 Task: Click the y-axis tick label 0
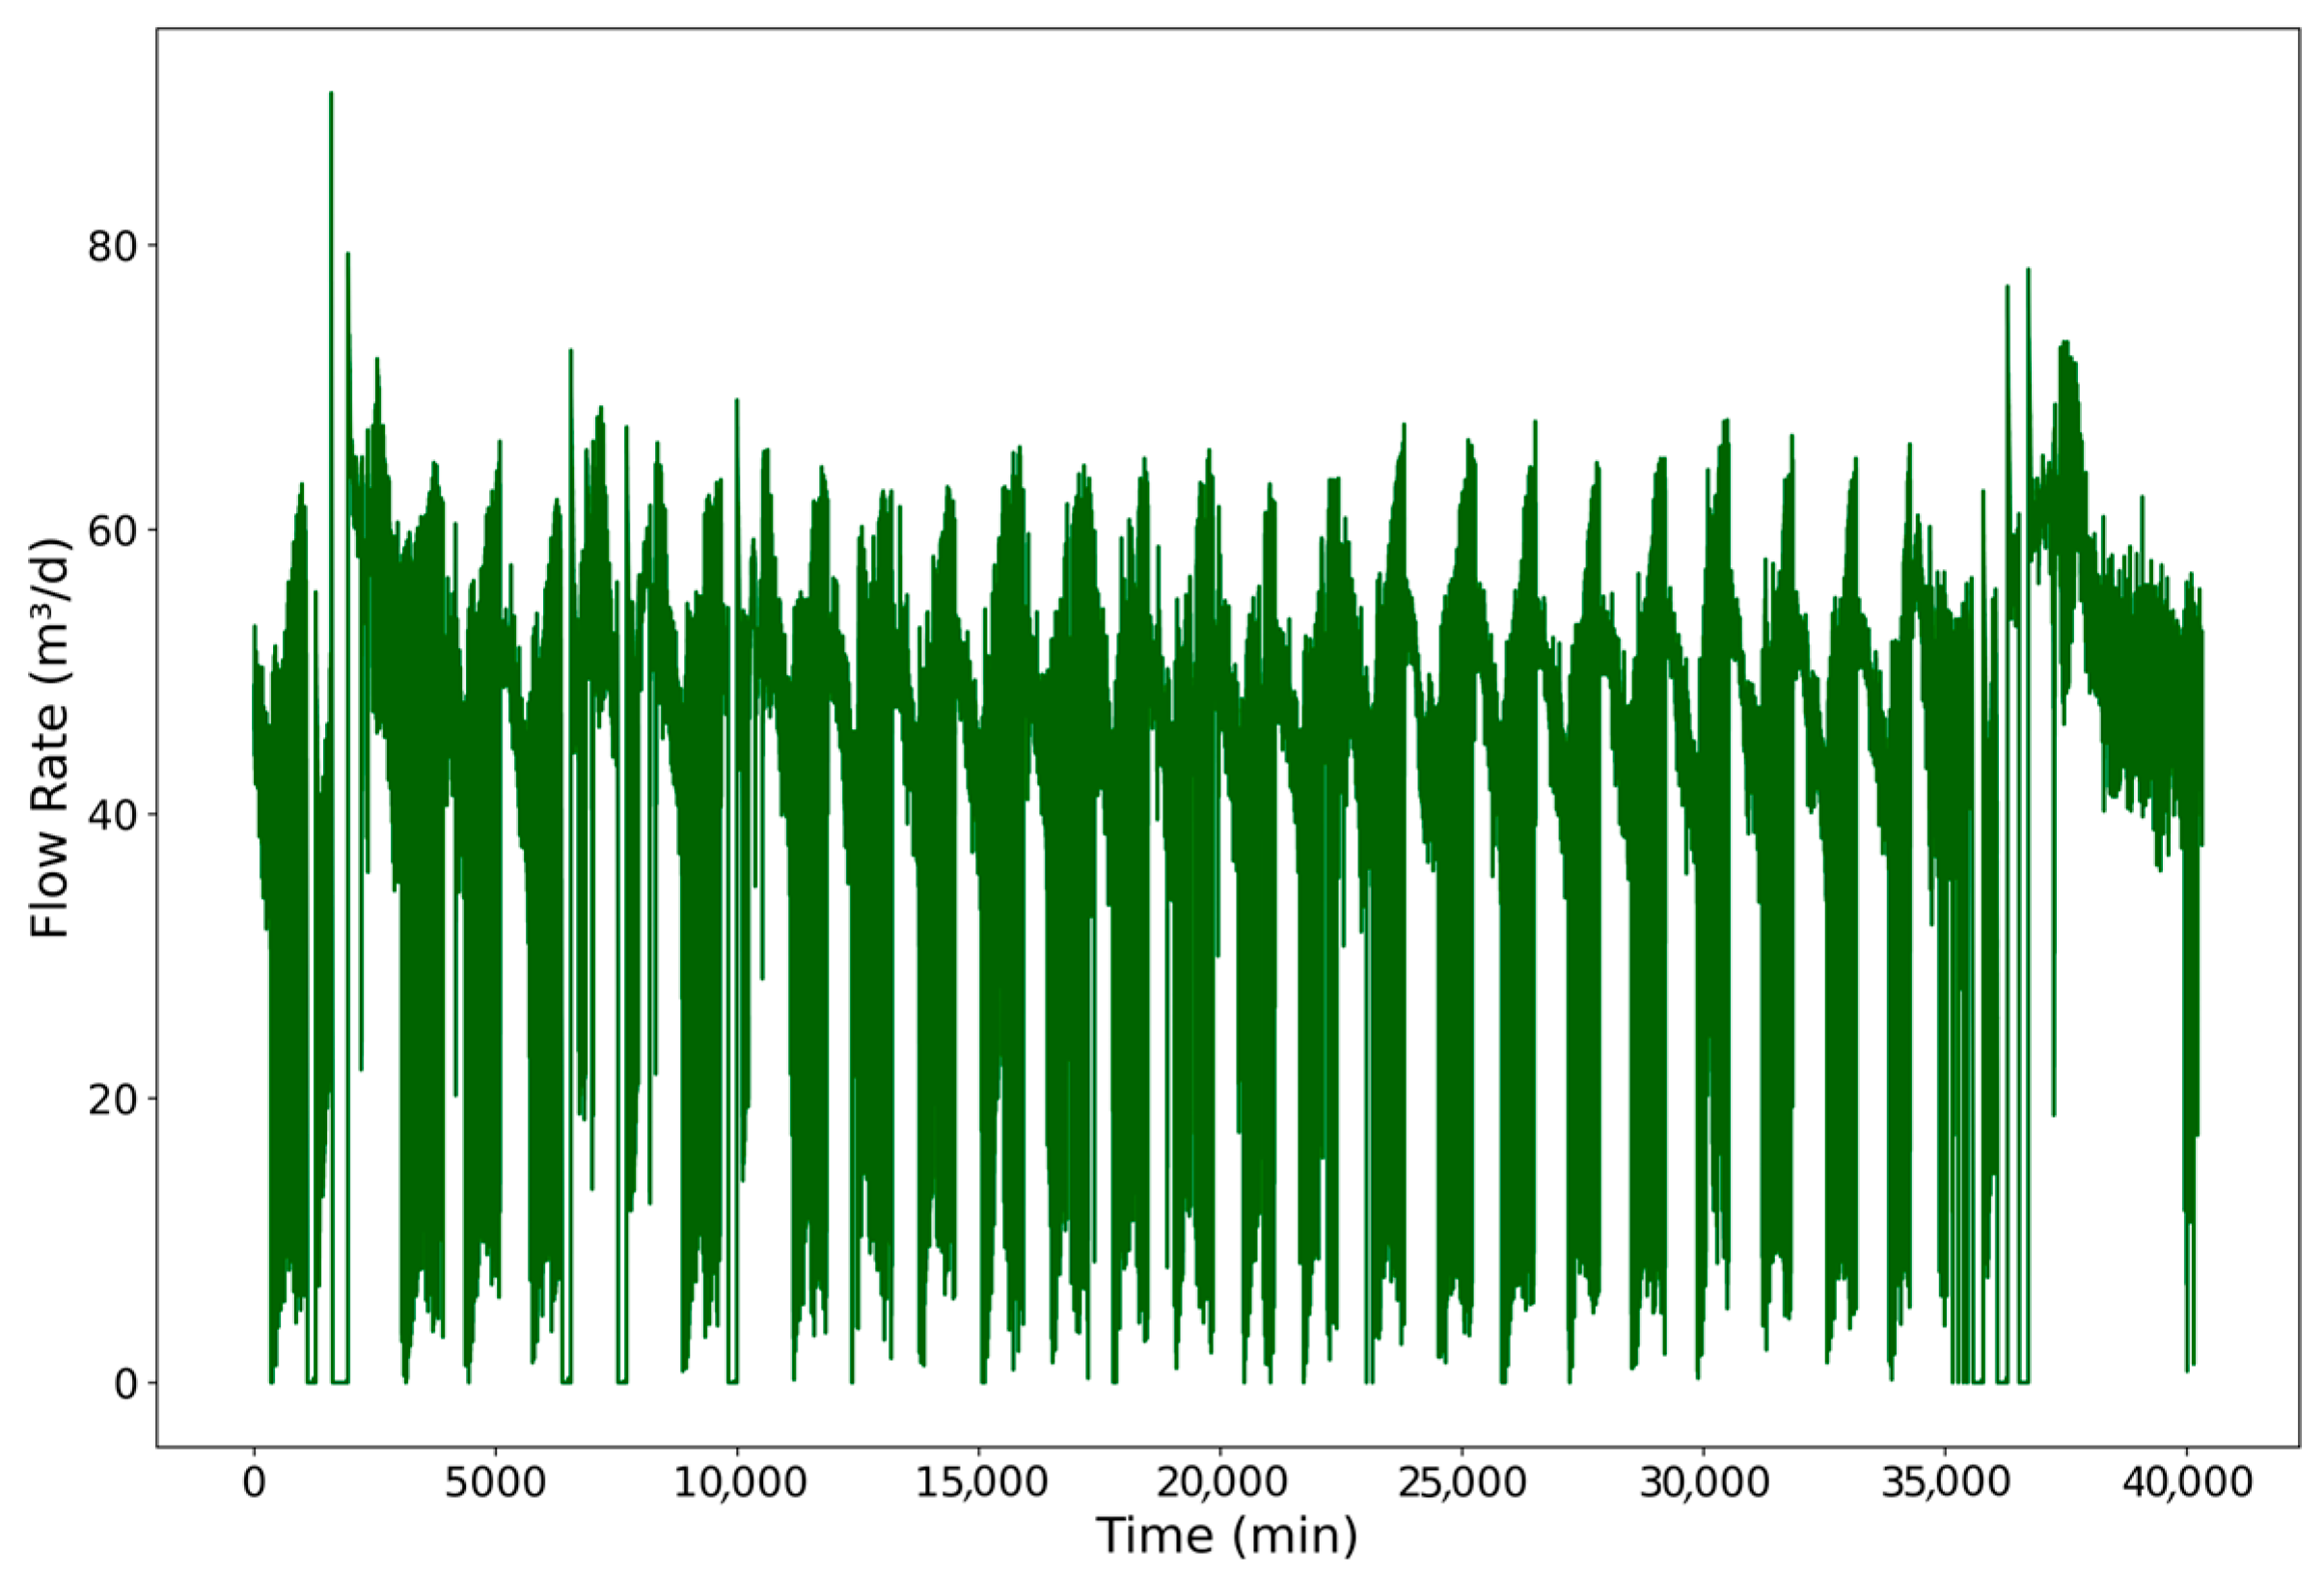coord(125,1384)
